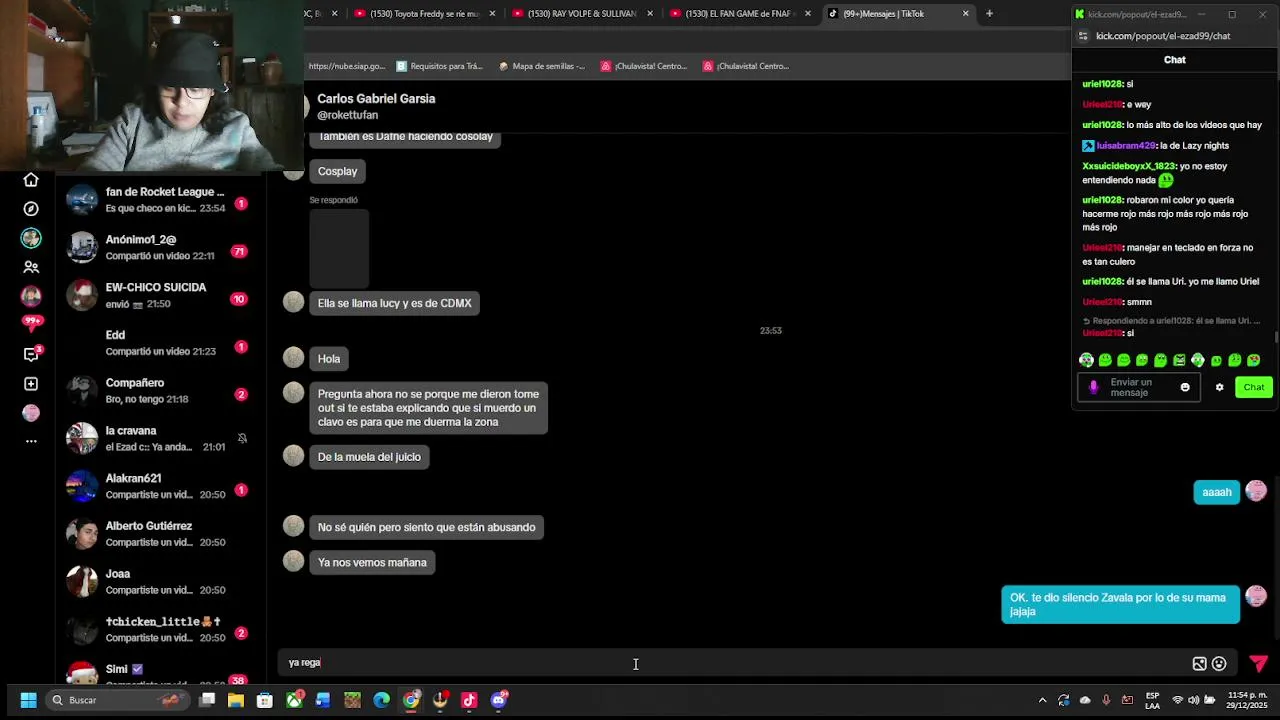
Task: Click the upload plus icon in sidebar
Action: pyautogui.click(x=31, y=384)
